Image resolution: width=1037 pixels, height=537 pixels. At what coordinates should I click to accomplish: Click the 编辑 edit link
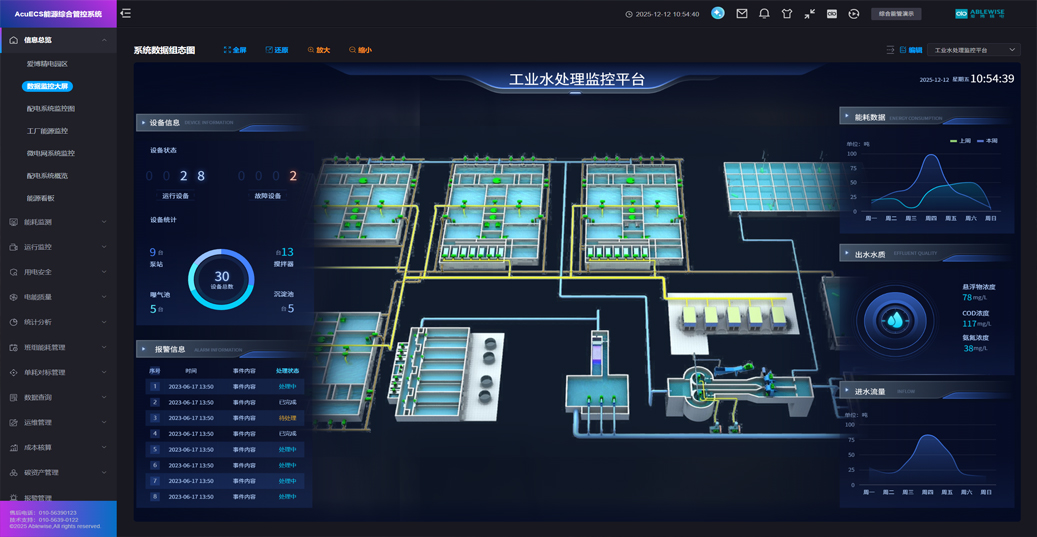coord(911,50)
